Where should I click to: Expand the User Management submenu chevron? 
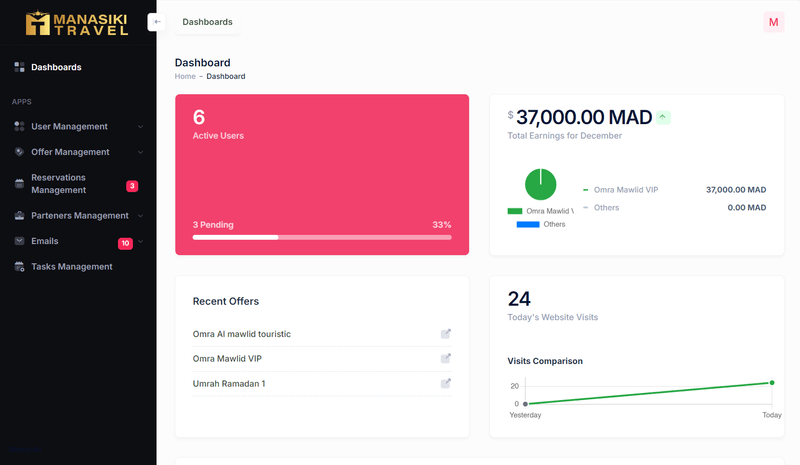[140, 127]
